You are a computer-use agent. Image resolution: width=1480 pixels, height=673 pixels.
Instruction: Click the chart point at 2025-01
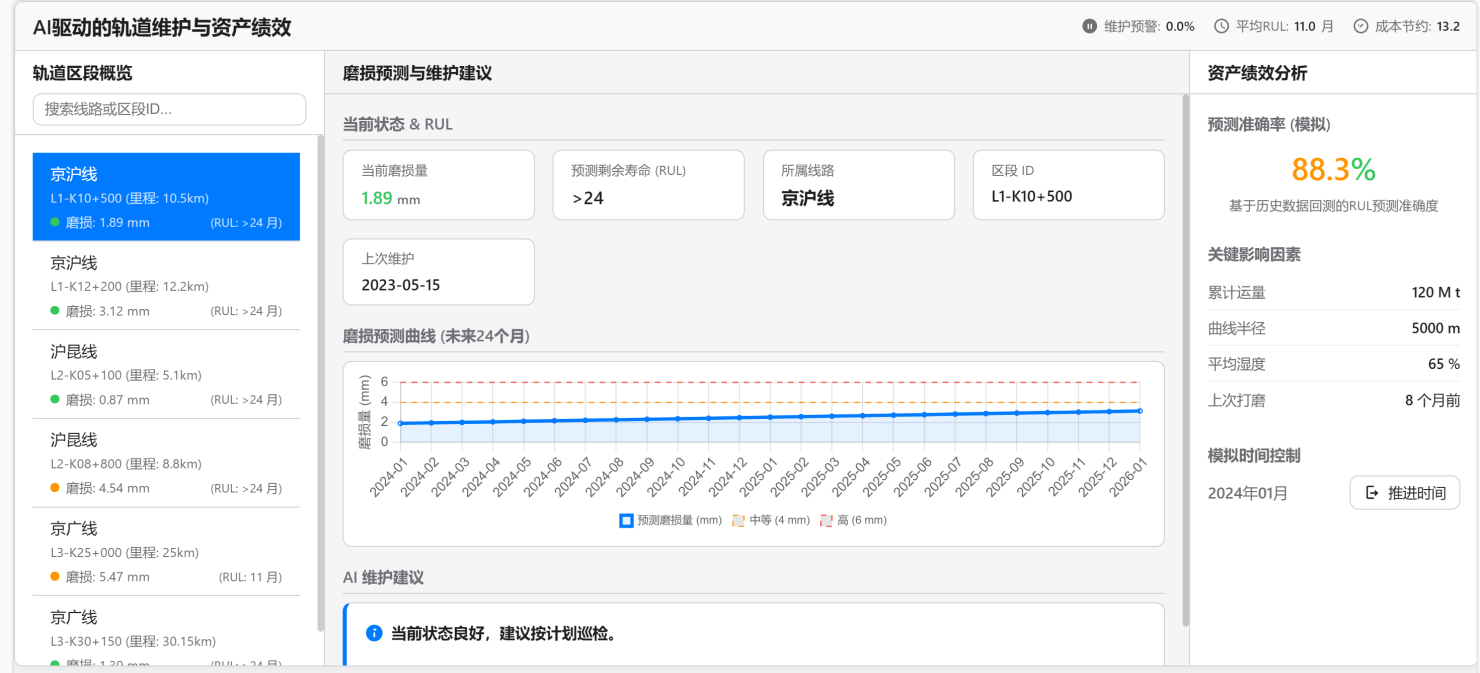click(770, 417)
